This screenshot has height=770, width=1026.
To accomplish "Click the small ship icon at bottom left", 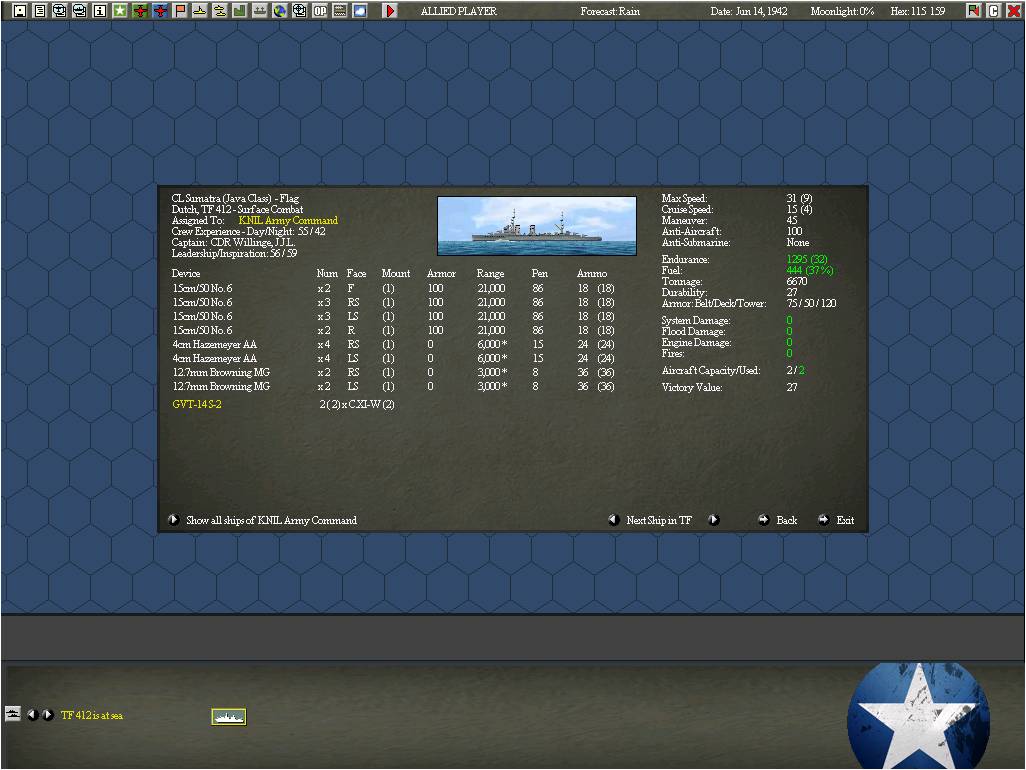I will pyautogui.click(x=13, y=714).
